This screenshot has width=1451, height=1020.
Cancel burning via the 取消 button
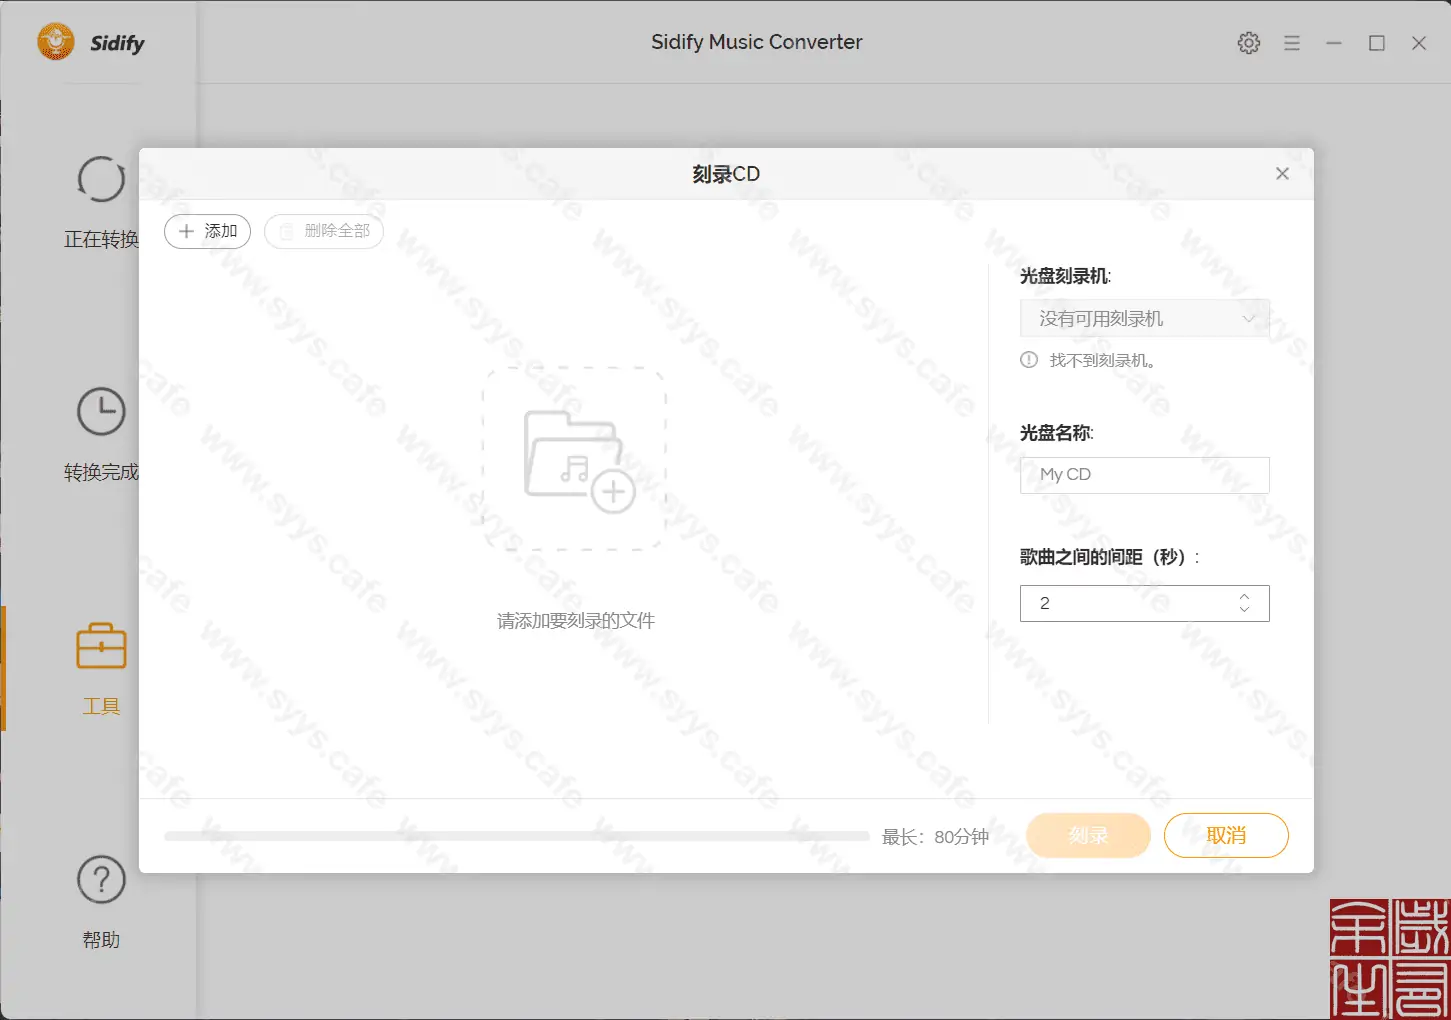point(1226,835)
